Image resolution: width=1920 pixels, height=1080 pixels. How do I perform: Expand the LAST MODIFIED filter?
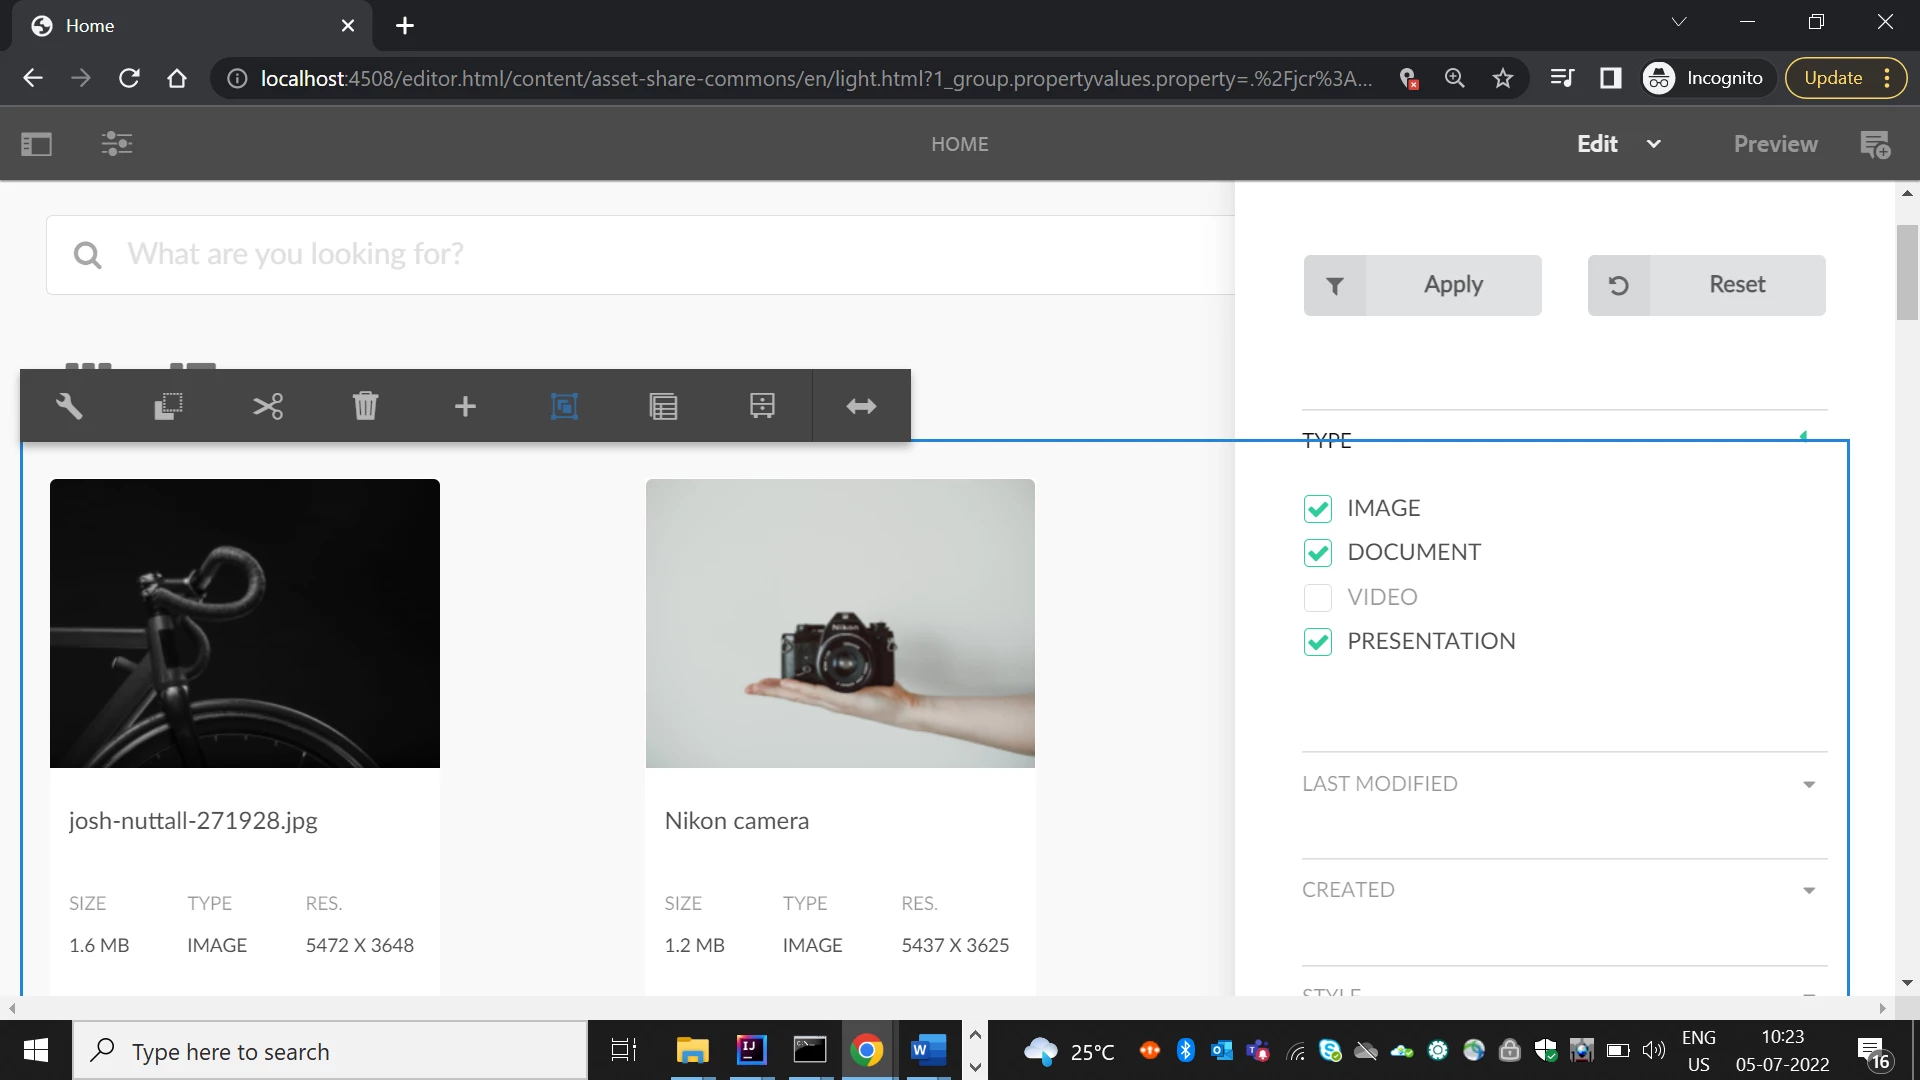[x=1808, y=785]
